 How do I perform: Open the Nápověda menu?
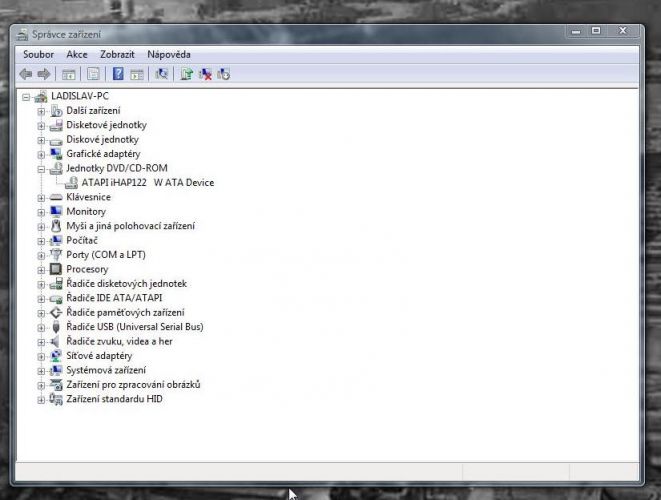(169, 54)
